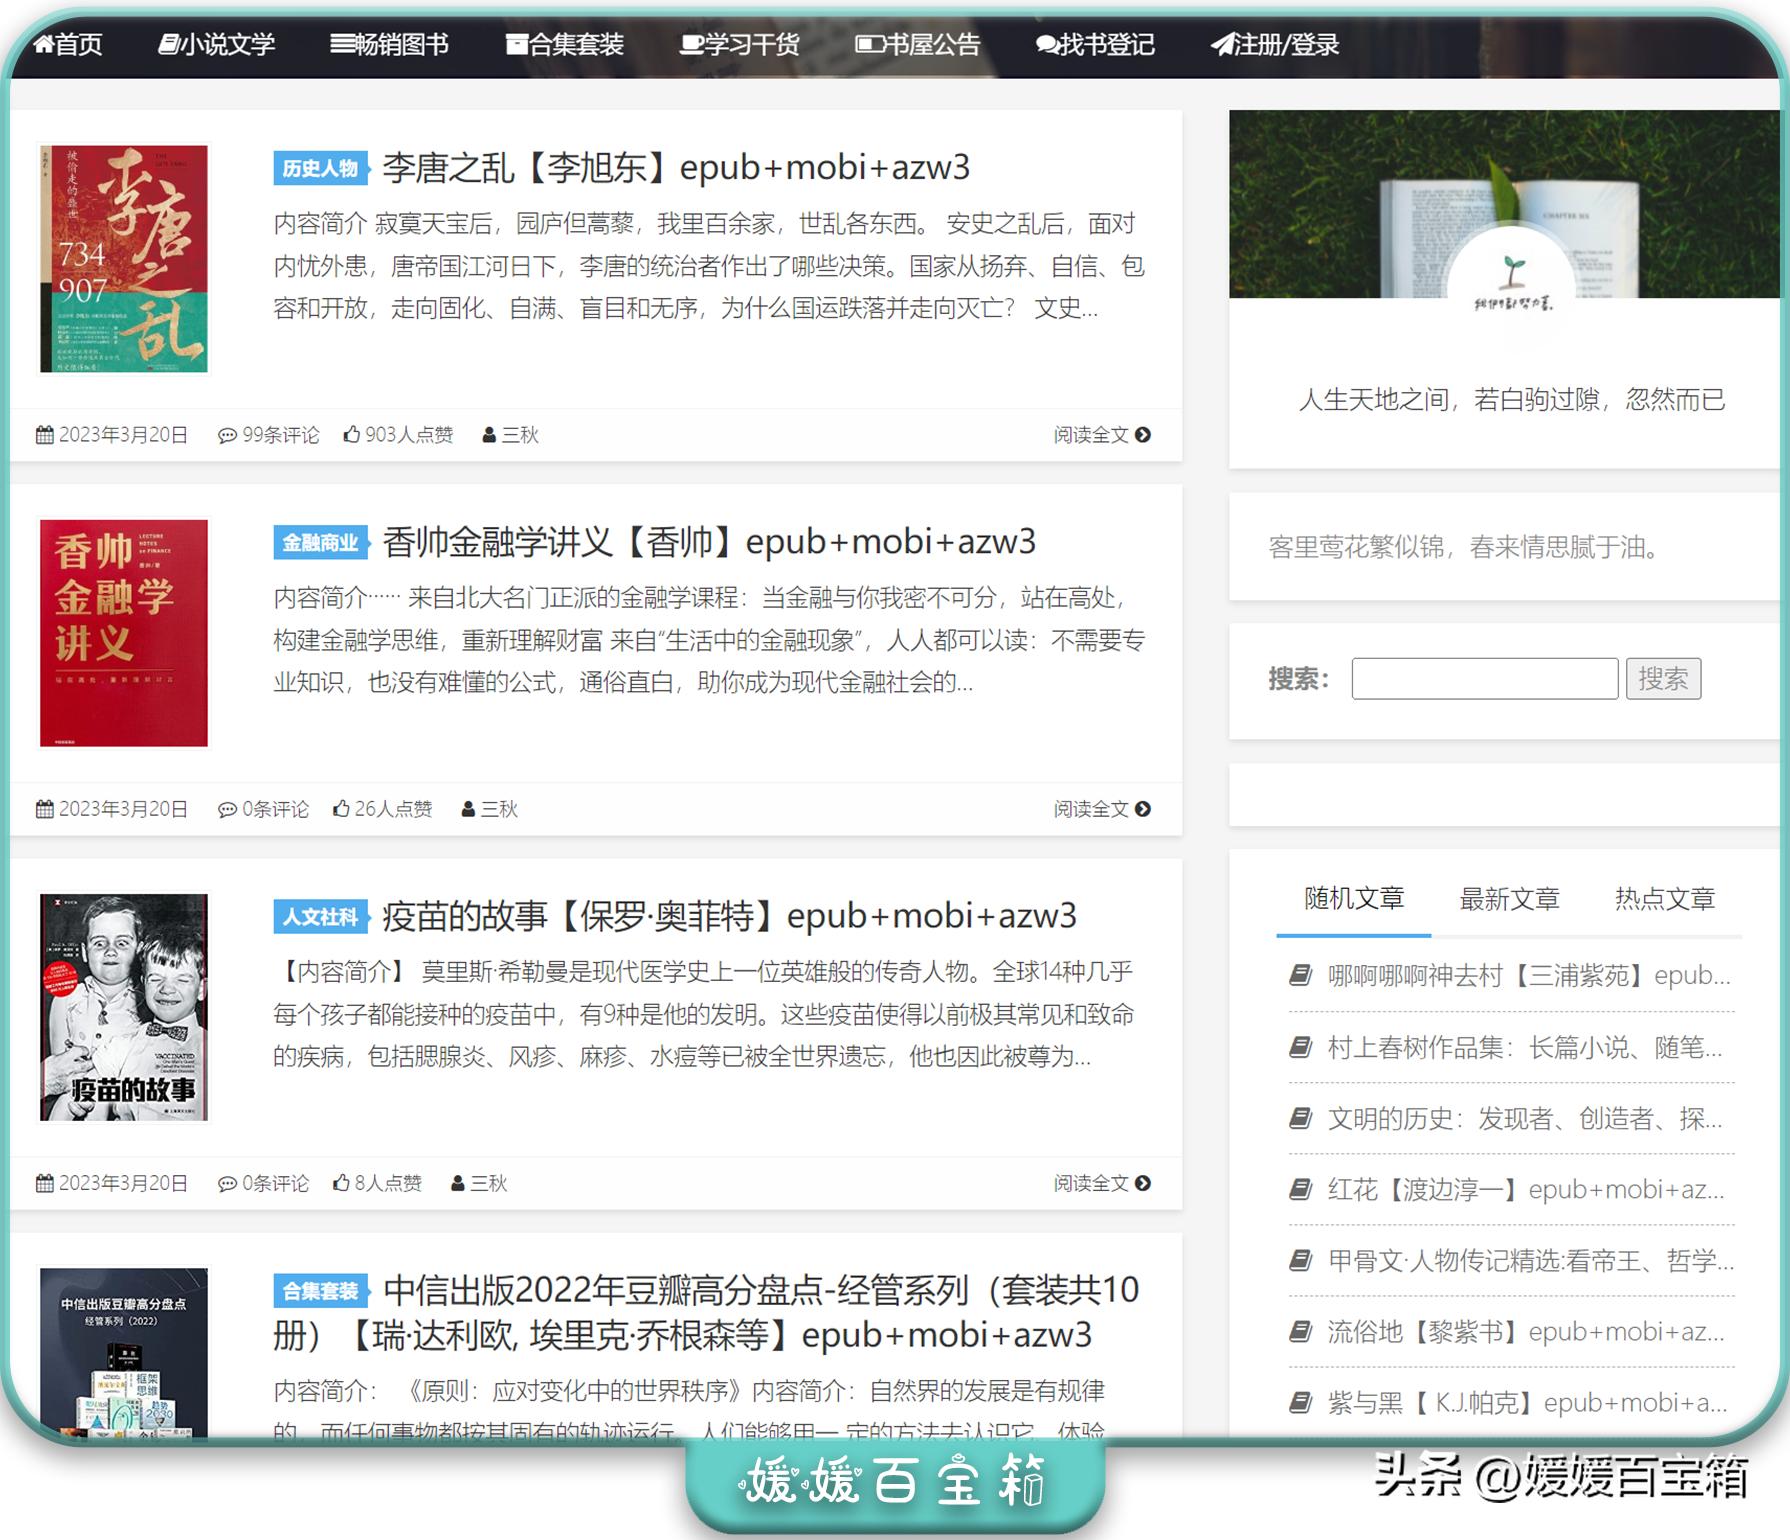Click inside the search input field

pos(1484,679)
